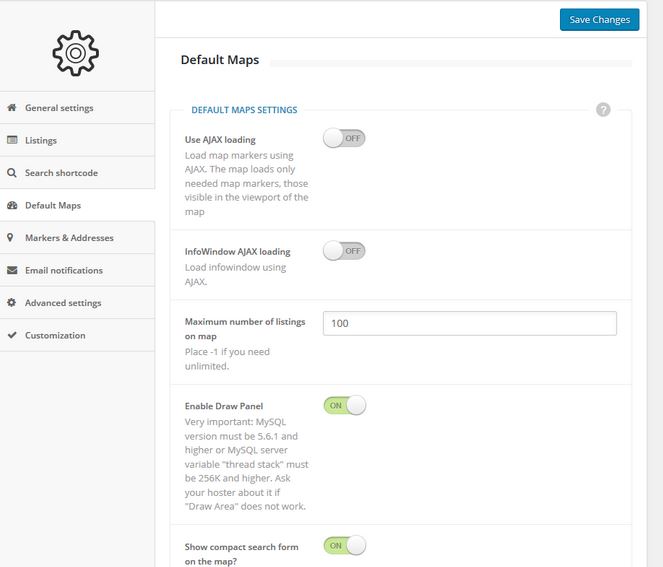Image resolution: width=663 pixels, height=567 pixels.
Task: Enable the Use AJAX loading toggle
Action: click(344, 138)
